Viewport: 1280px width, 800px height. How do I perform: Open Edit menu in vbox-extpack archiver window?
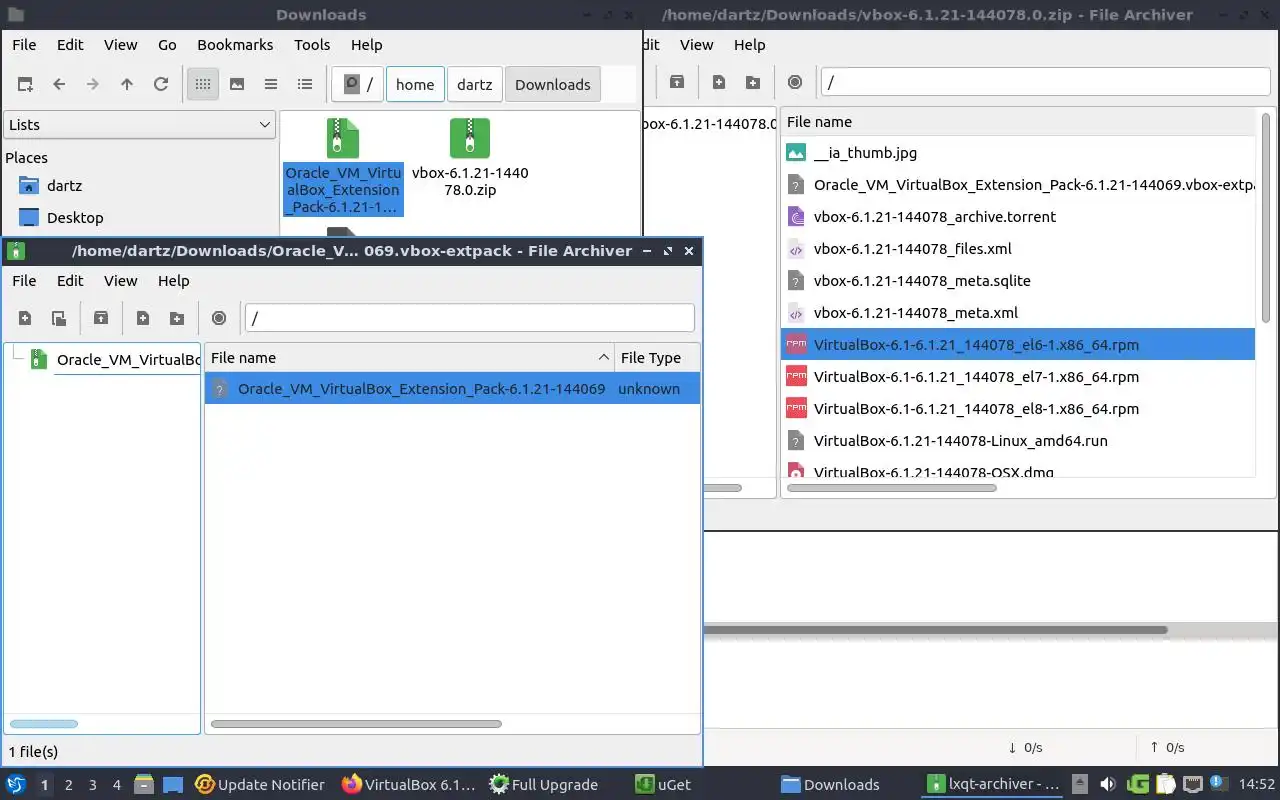[x=70, y=281]
